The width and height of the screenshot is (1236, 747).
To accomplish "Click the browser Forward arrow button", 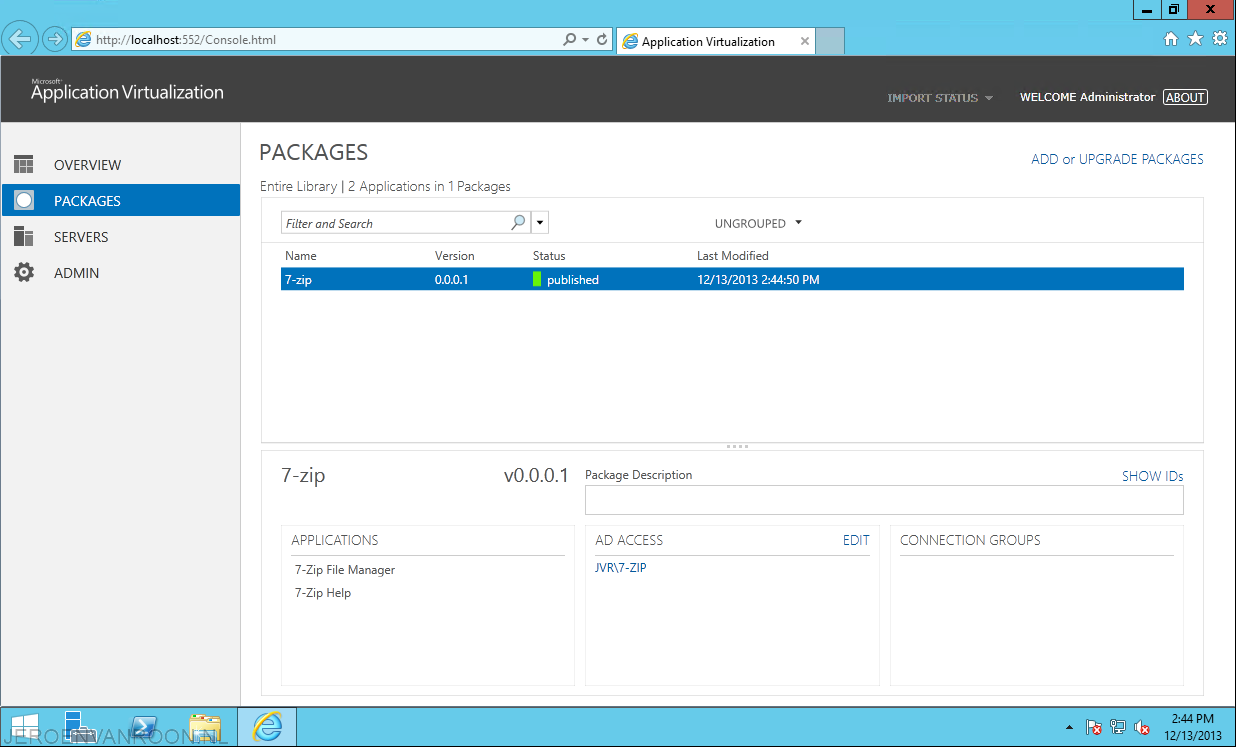I will (x=55, y=40).
